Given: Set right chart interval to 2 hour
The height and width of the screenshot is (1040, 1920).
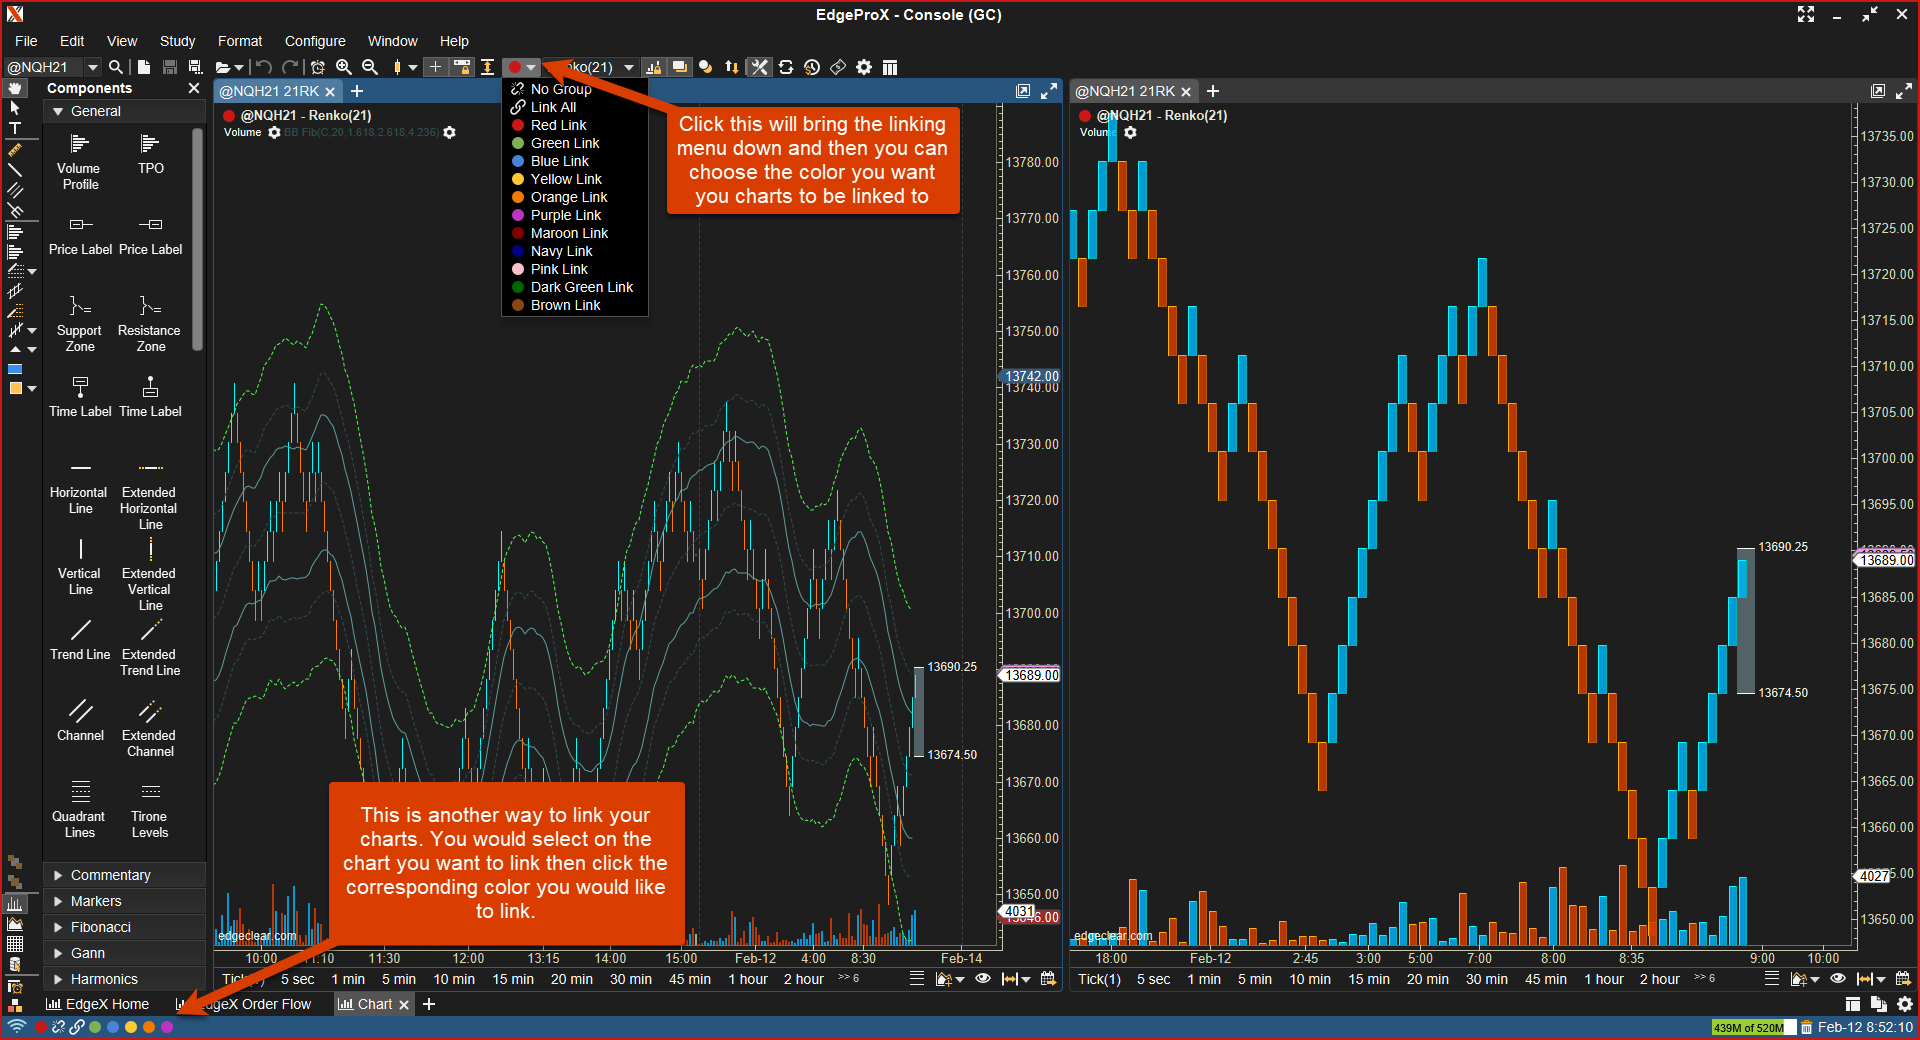Looking at the screenshot, I should pyautogui.click(x=1660, y=979).
